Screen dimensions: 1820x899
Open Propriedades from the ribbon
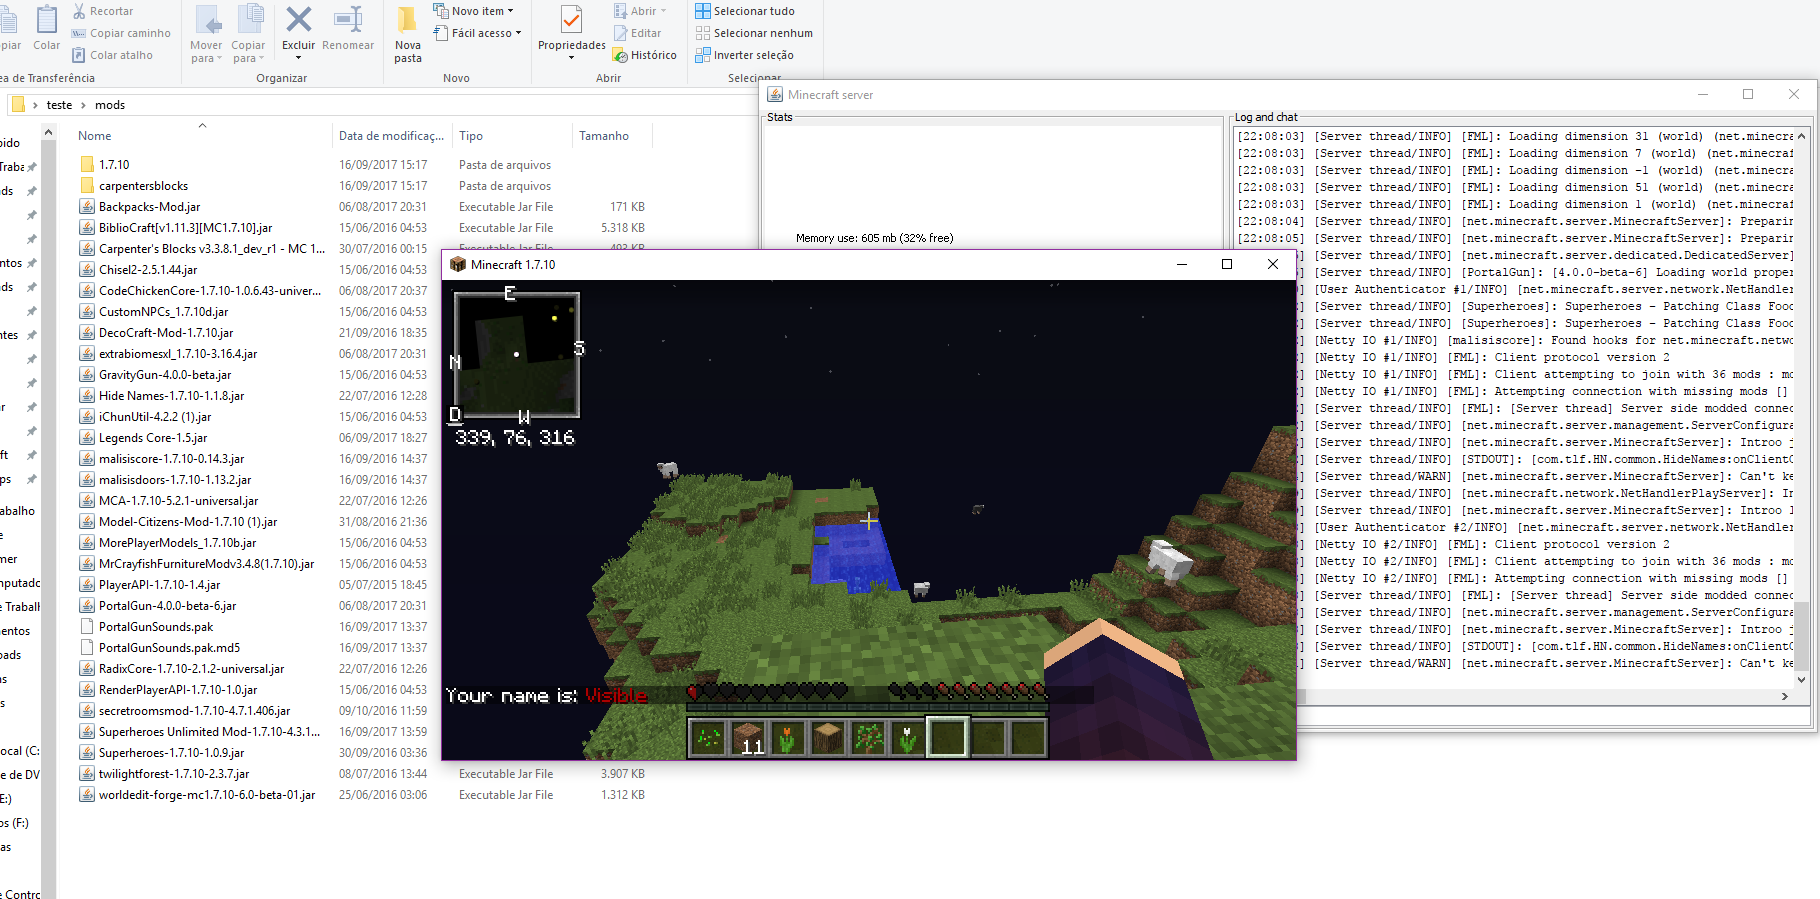pyautogui.click(x=571, y=20)
